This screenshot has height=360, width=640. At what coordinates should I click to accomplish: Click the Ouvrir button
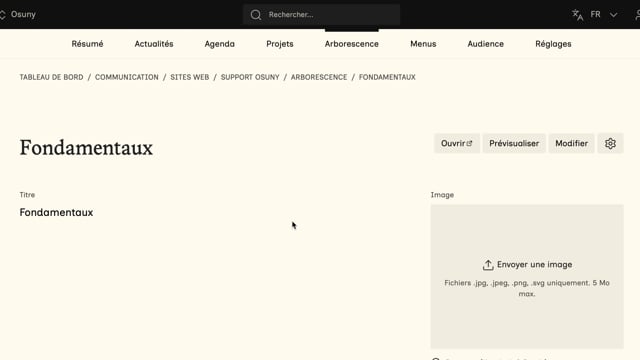coord(457,143)
